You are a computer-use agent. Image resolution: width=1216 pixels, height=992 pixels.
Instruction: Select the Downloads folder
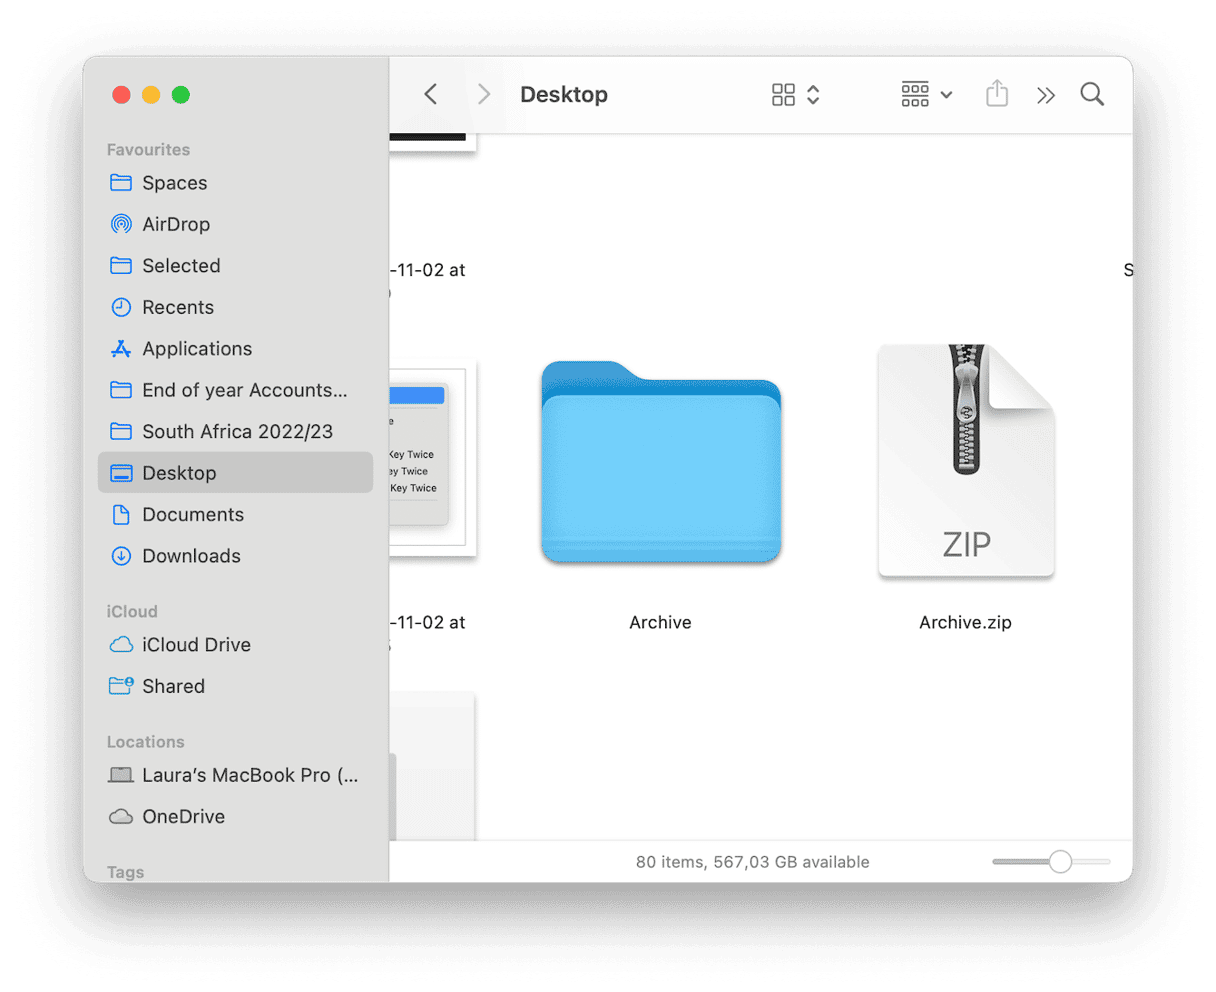(x=189, y=556)
